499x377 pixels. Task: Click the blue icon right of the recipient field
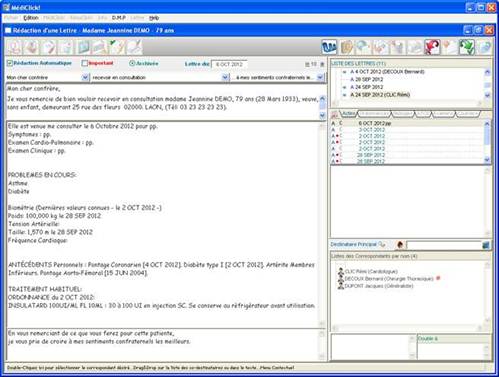[x=486, y=245]
